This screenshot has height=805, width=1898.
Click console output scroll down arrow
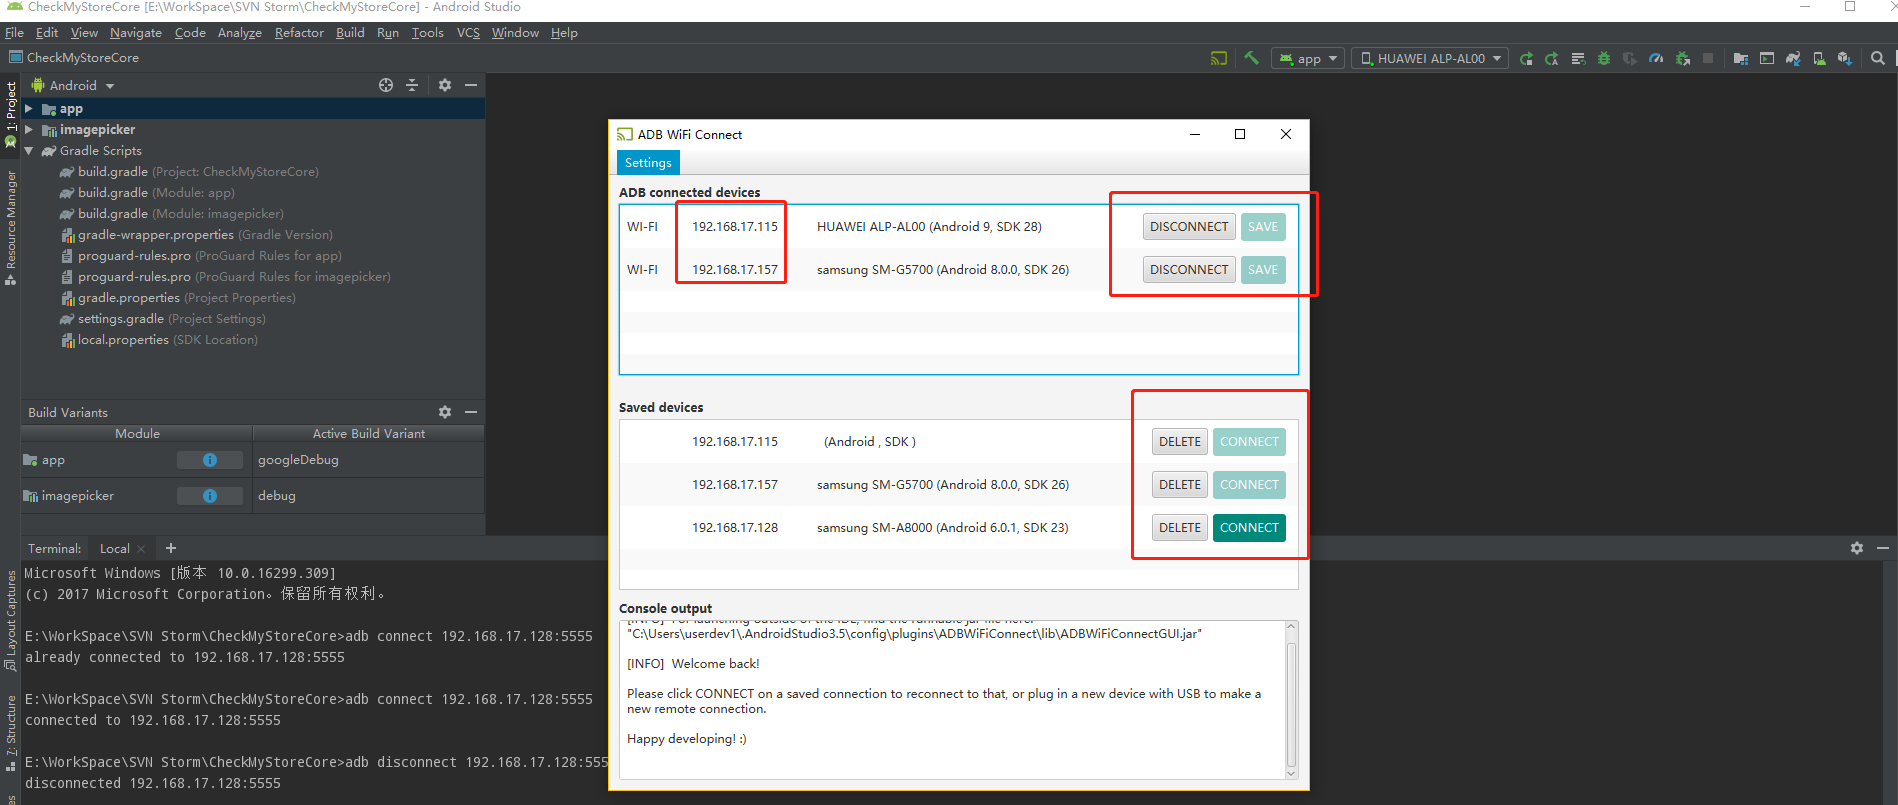pos(1291,773)
